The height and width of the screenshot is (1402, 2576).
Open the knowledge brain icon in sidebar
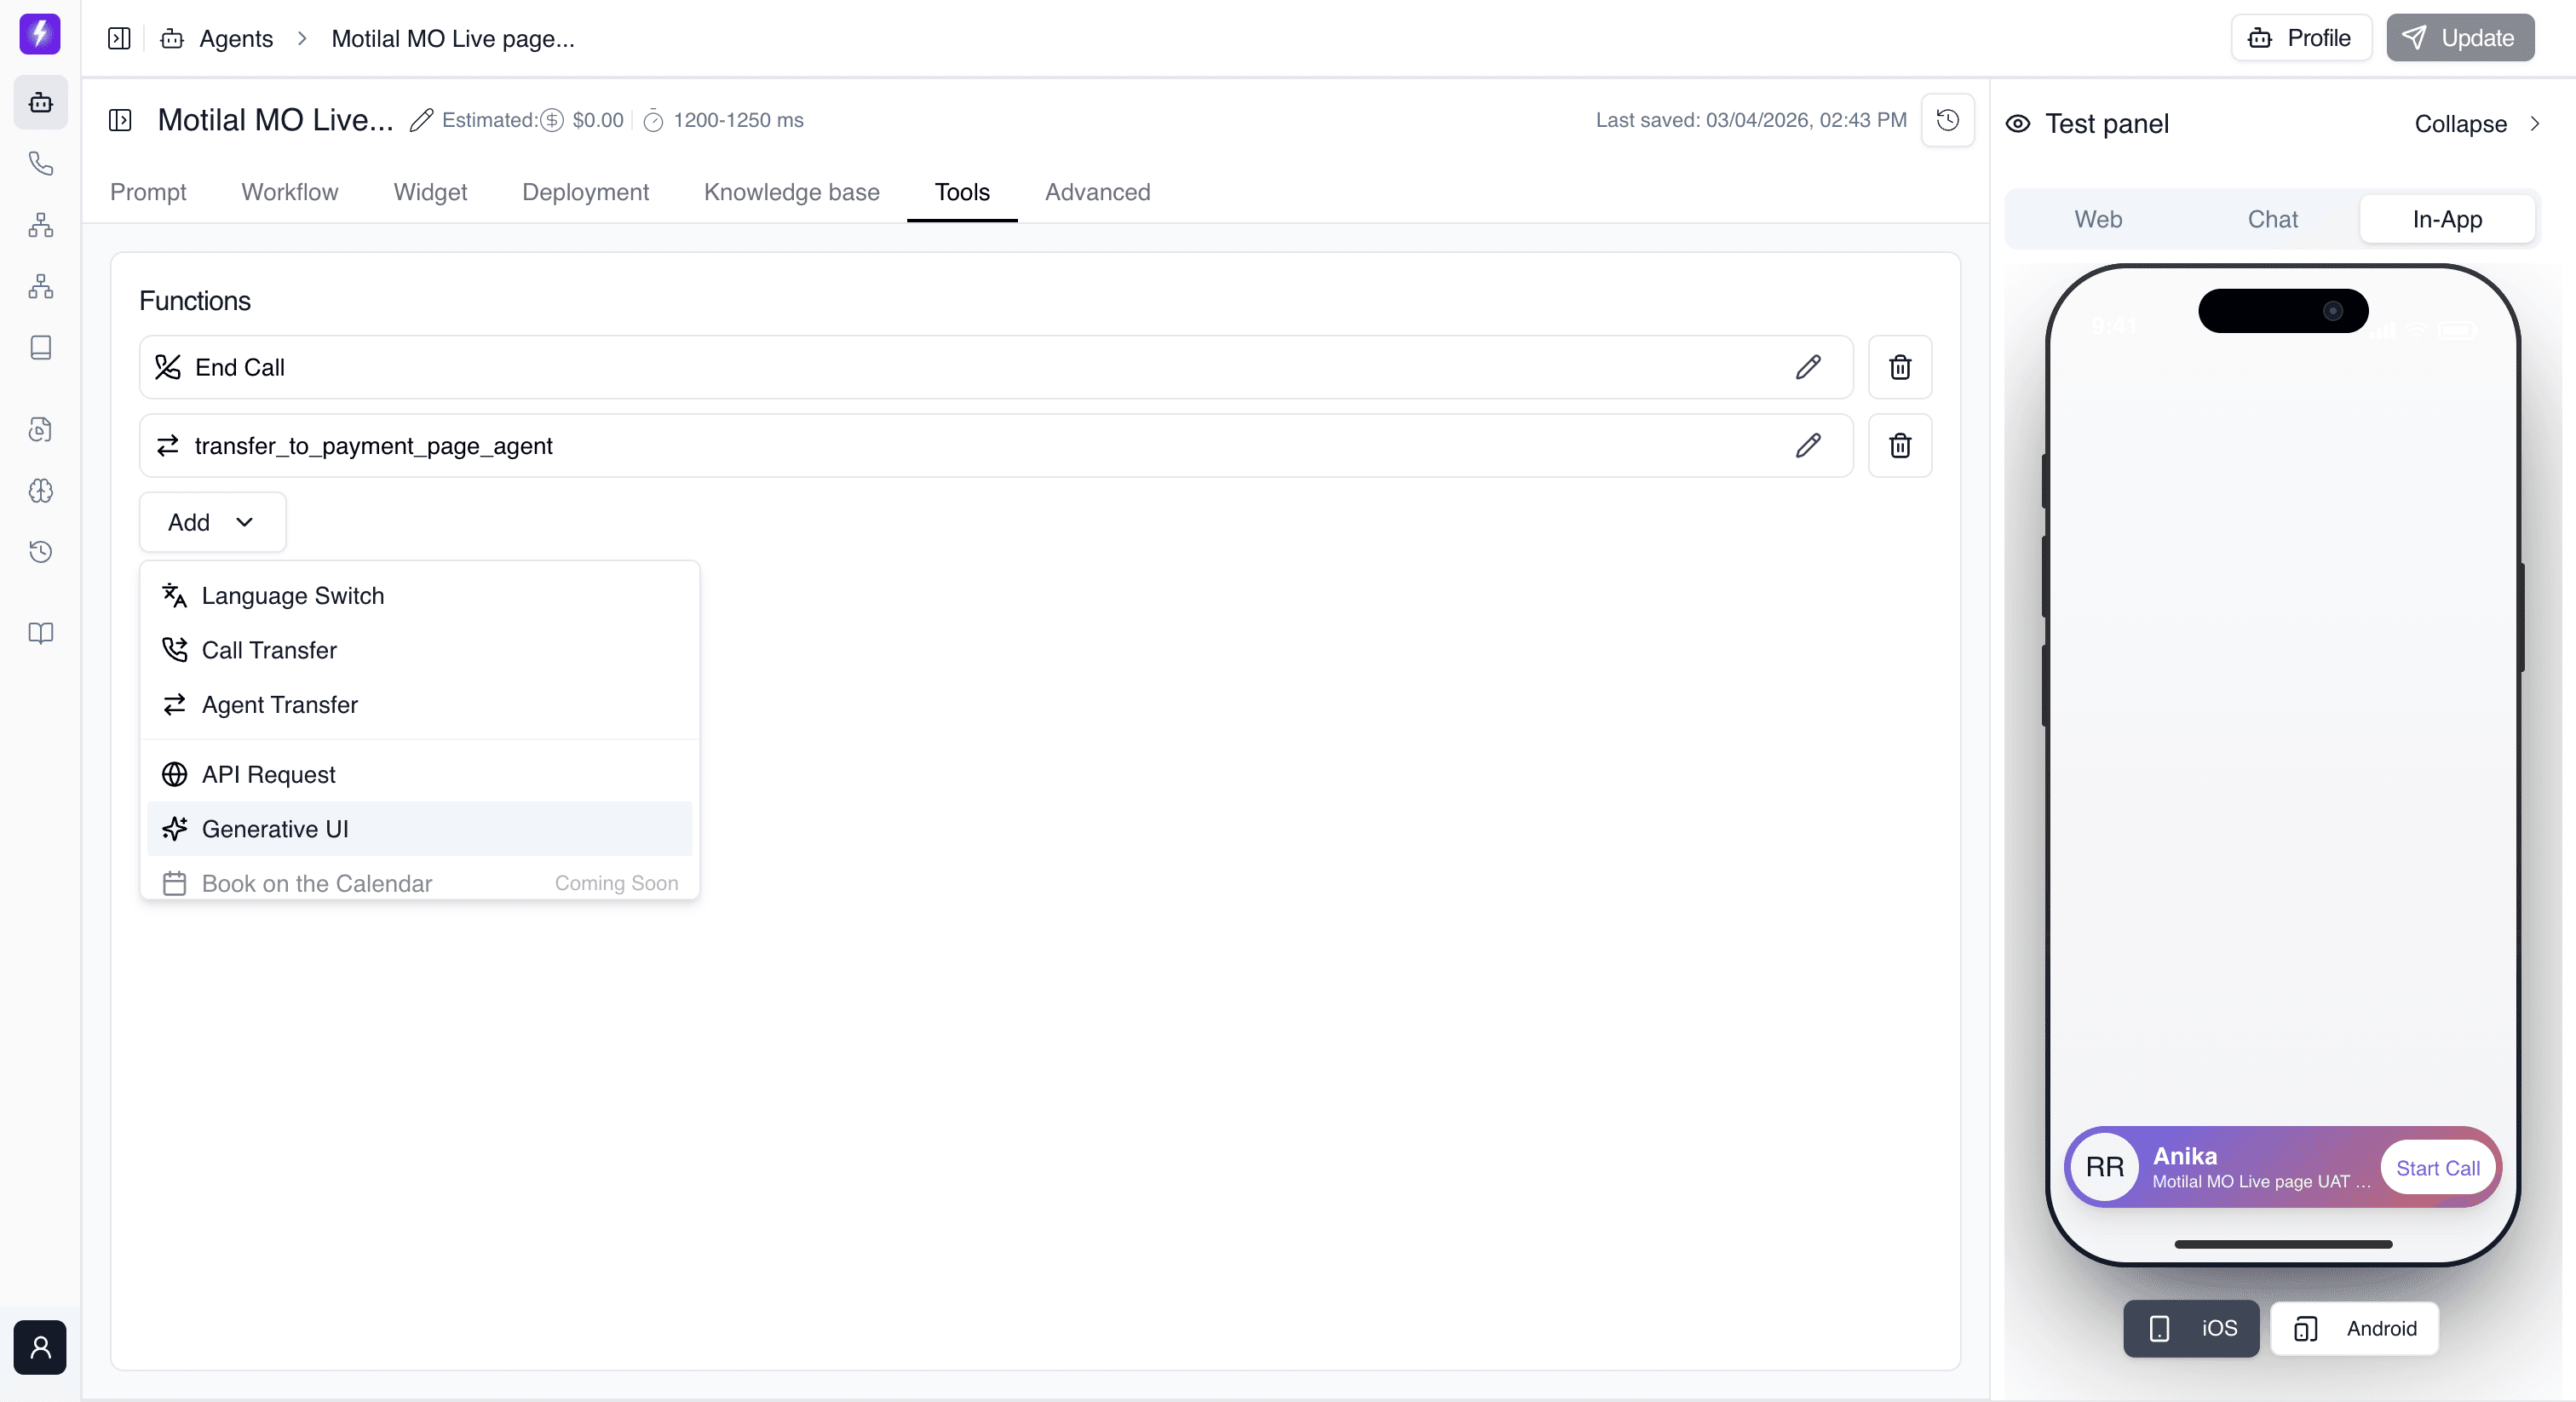pos(40,491)
